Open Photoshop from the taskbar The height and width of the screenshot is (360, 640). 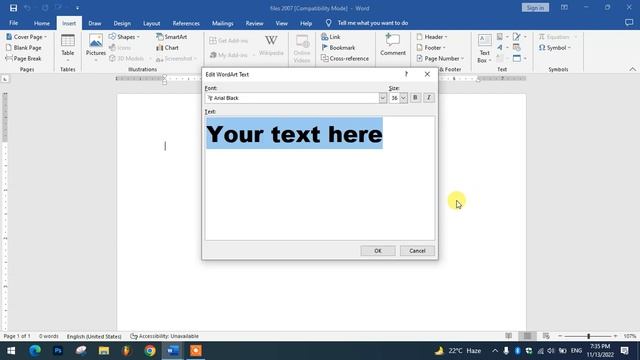pyautogui.click(x=58, y=351)
